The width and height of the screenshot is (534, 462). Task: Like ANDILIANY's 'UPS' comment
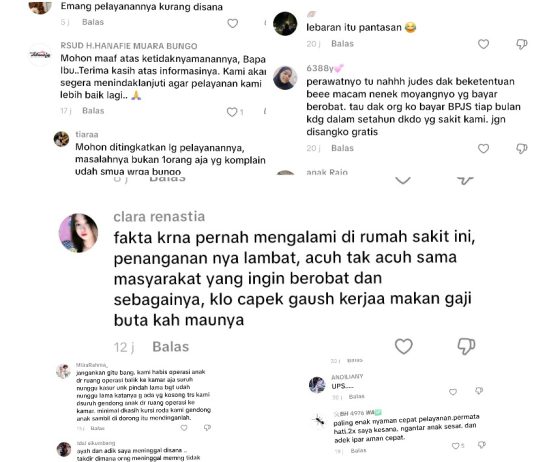tap(453, 392)
